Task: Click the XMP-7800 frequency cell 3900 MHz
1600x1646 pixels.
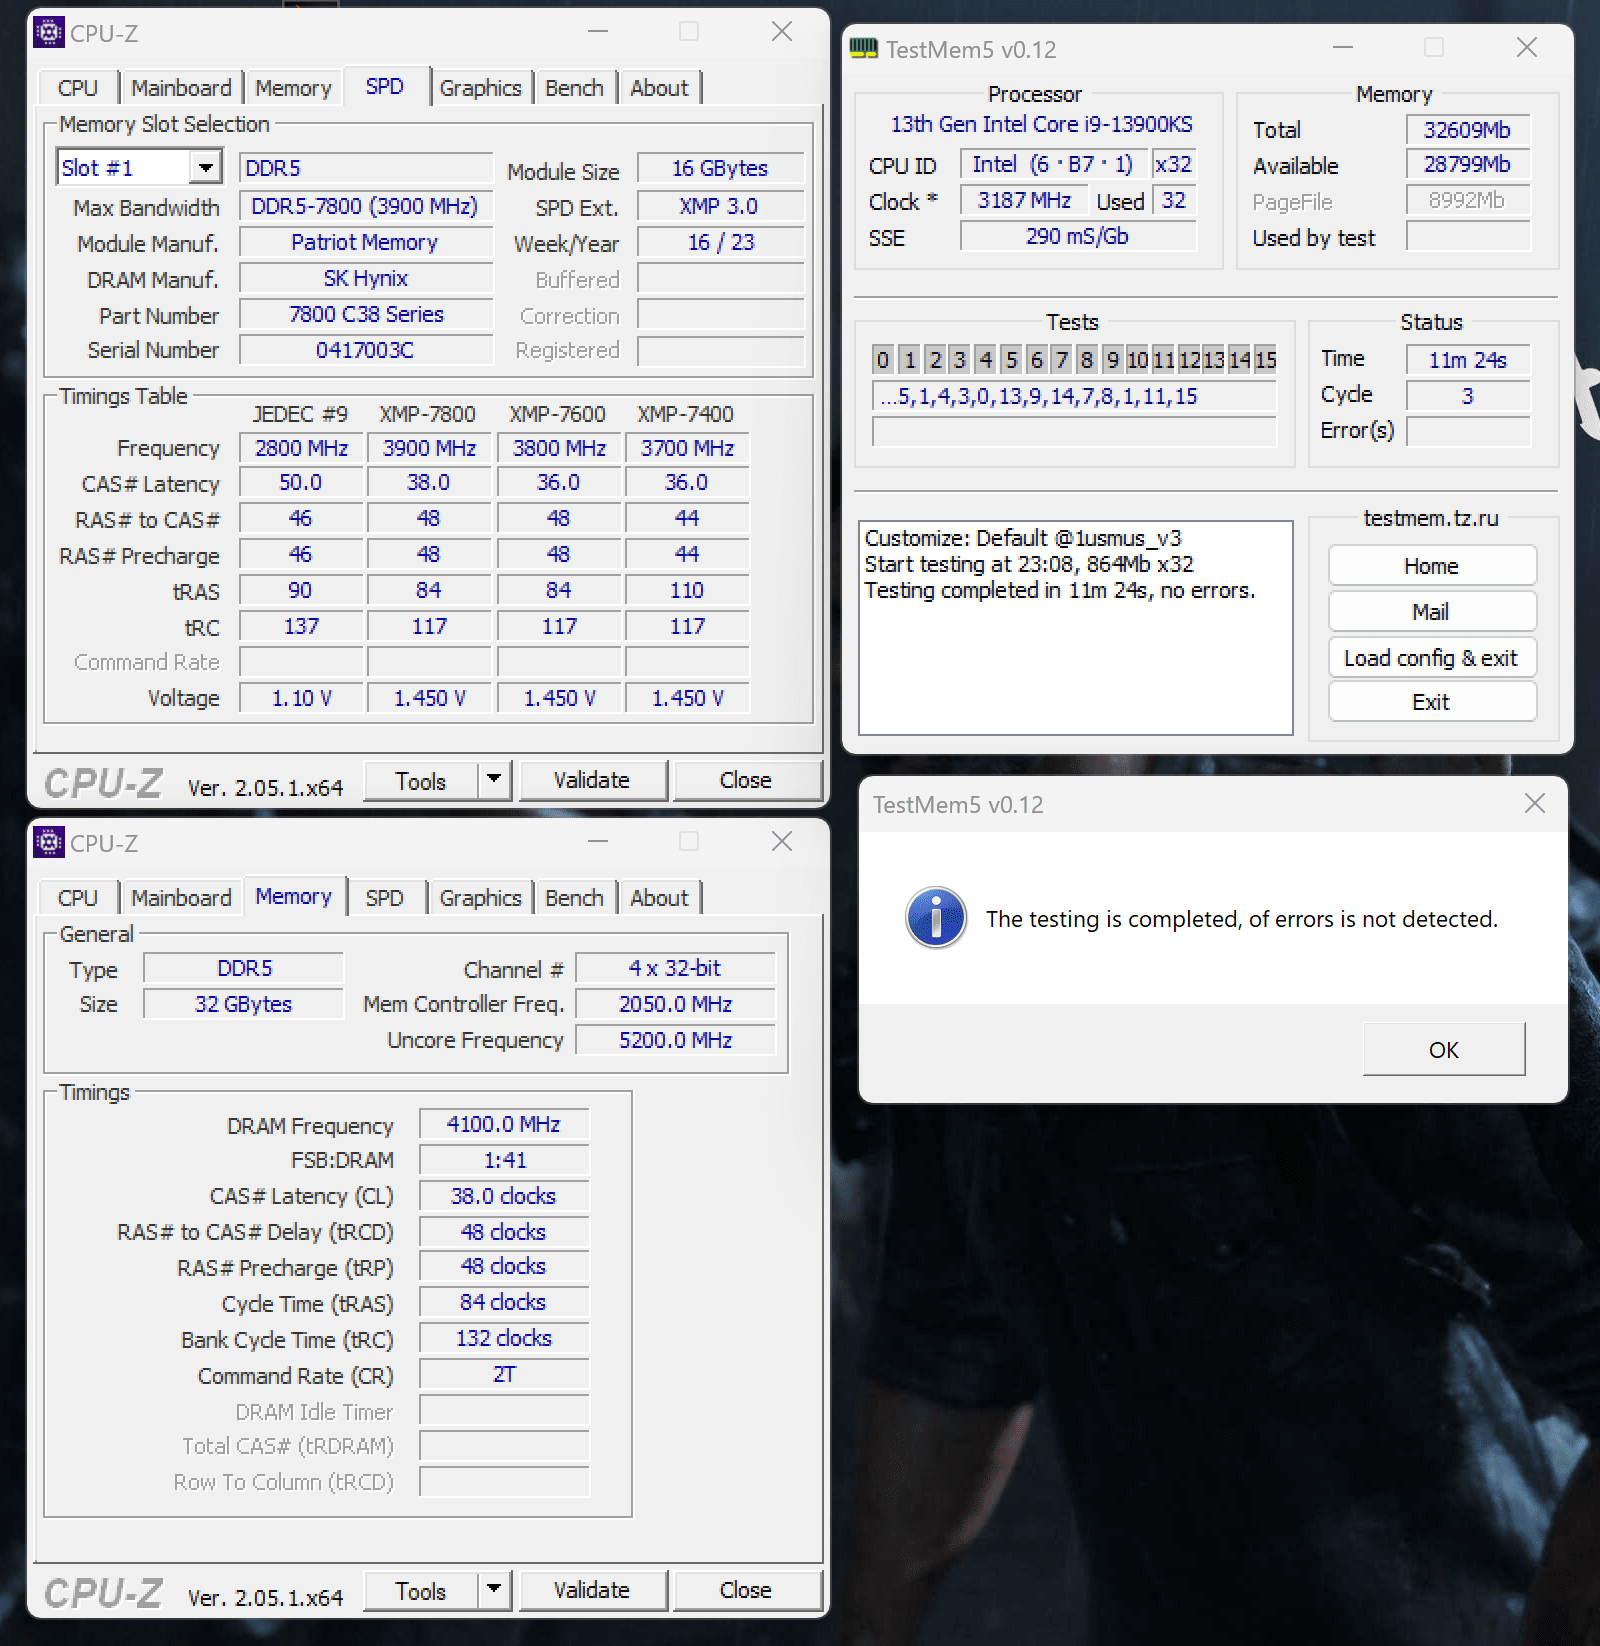Action: [x=429, y=448]
